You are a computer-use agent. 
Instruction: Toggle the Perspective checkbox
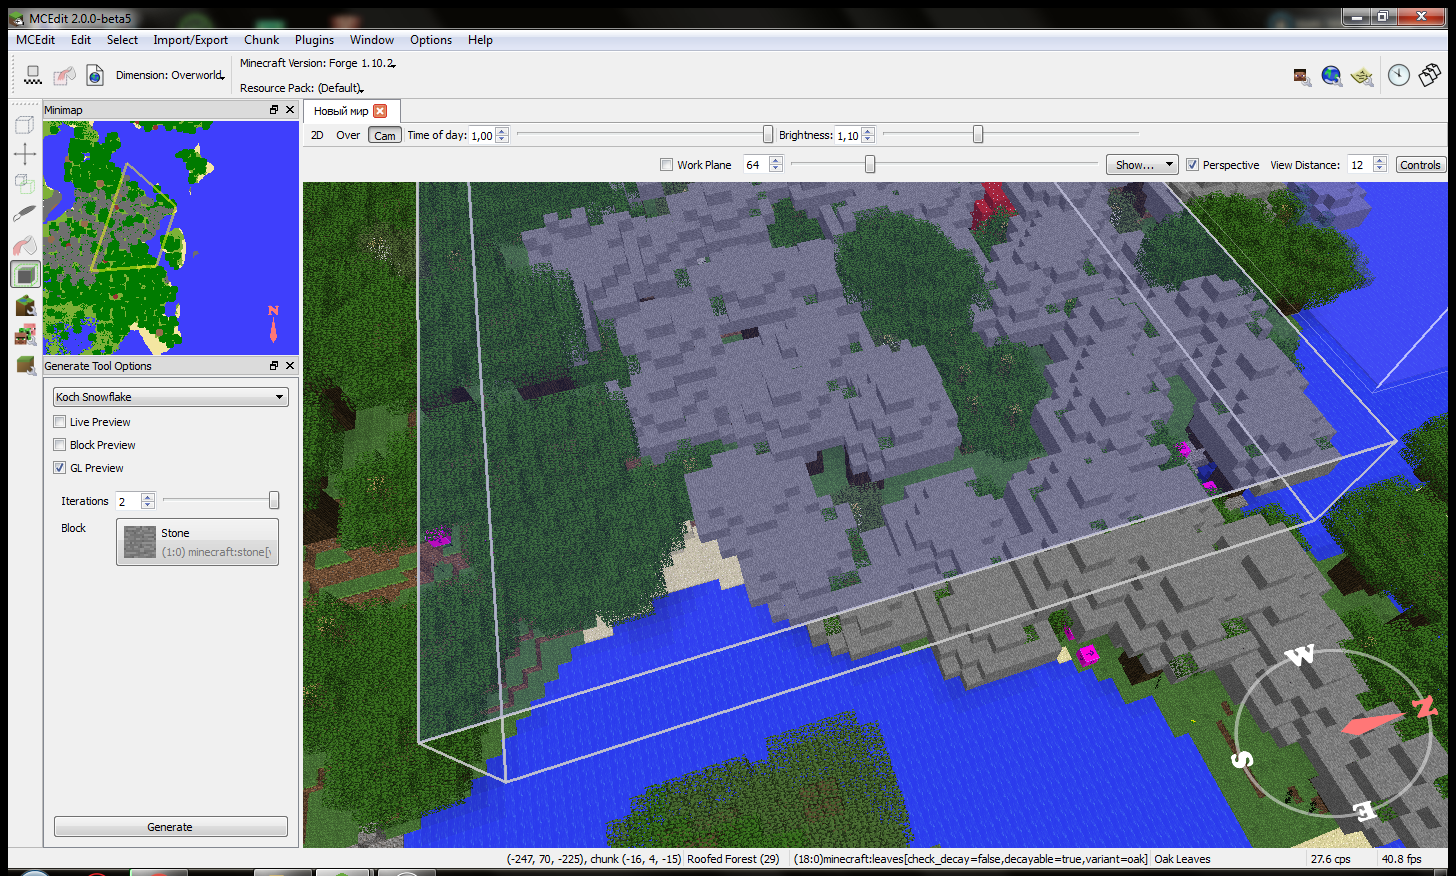pyautogui.click(x=1192, y=165)
